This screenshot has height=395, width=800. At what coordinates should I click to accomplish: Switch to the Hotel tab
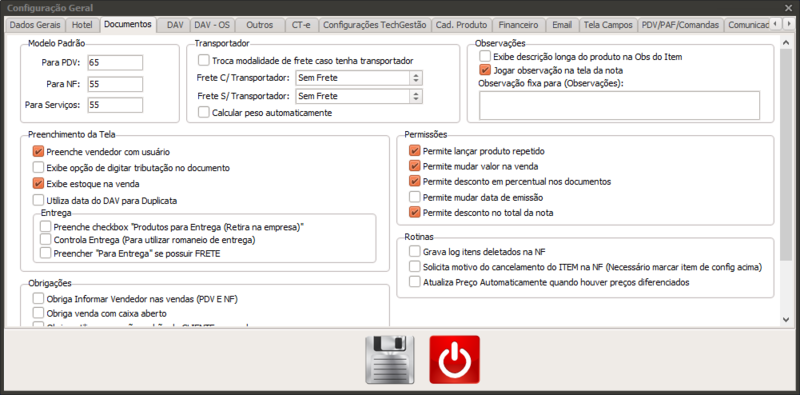click(82, 24)
